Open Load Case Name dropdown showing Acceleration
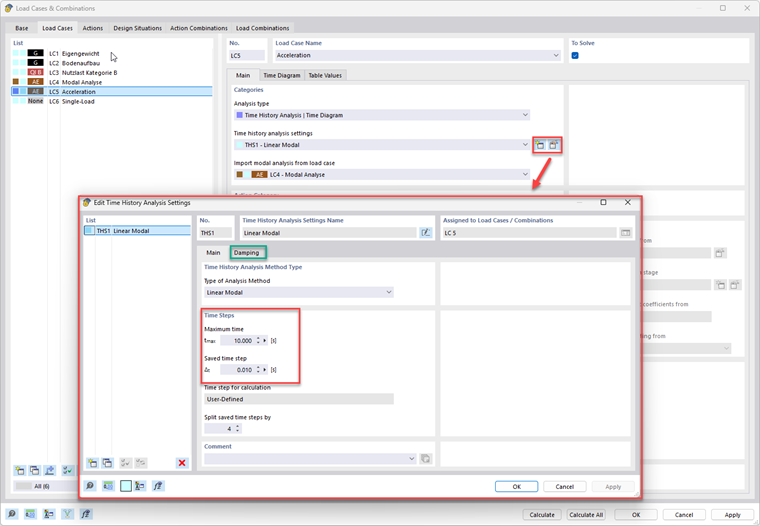Viewport: 760px width, 526px height. coord(556,55)
